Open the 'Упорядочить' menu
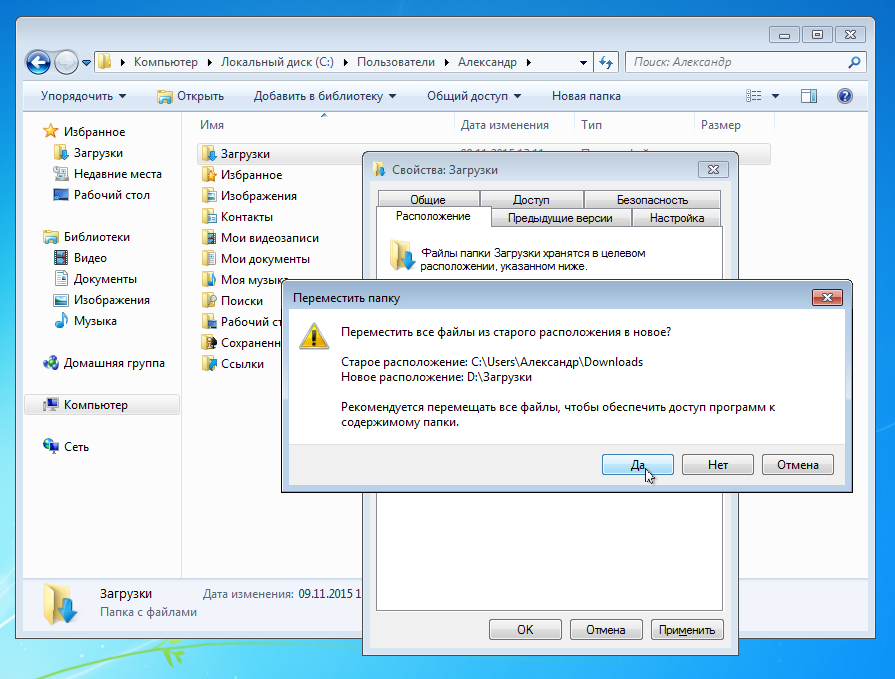Screen dimensions: 895x679 coord(83,96)
